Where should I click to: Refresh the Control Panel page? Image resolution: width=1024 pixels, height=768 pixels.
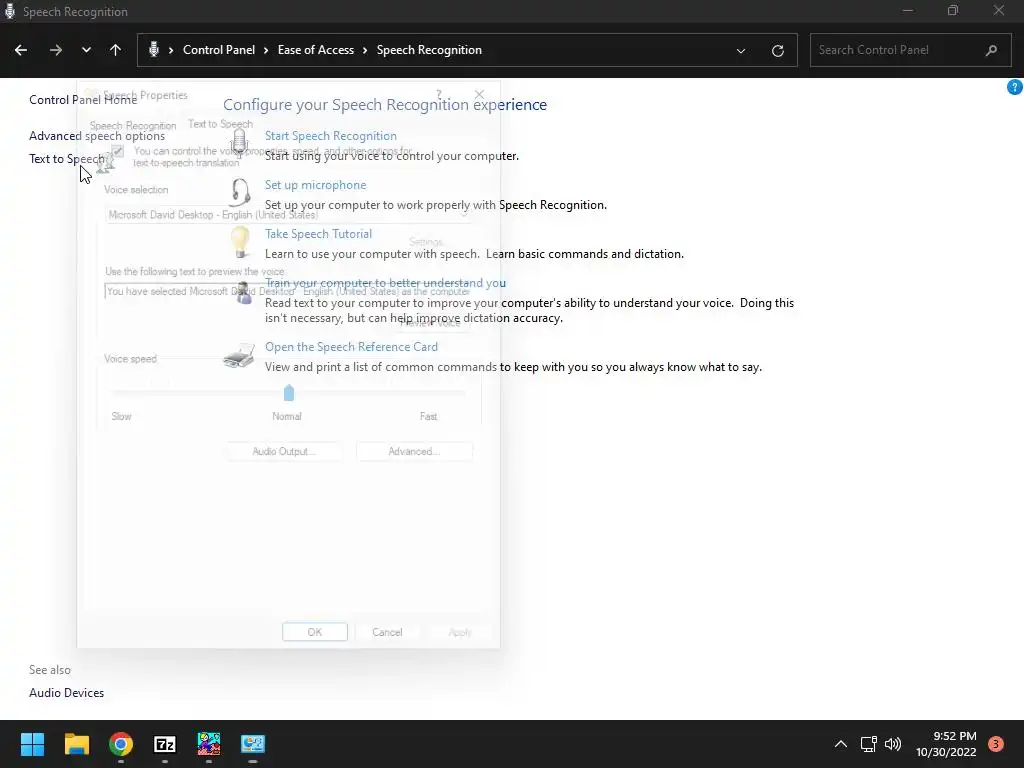click(777, 50)
